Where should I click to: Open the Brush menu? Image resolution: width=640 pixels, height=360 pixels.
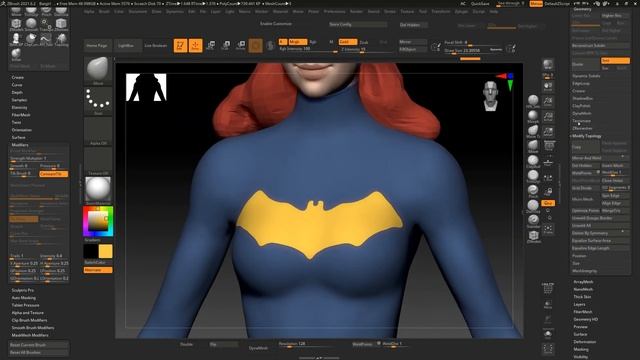(104, 11)
